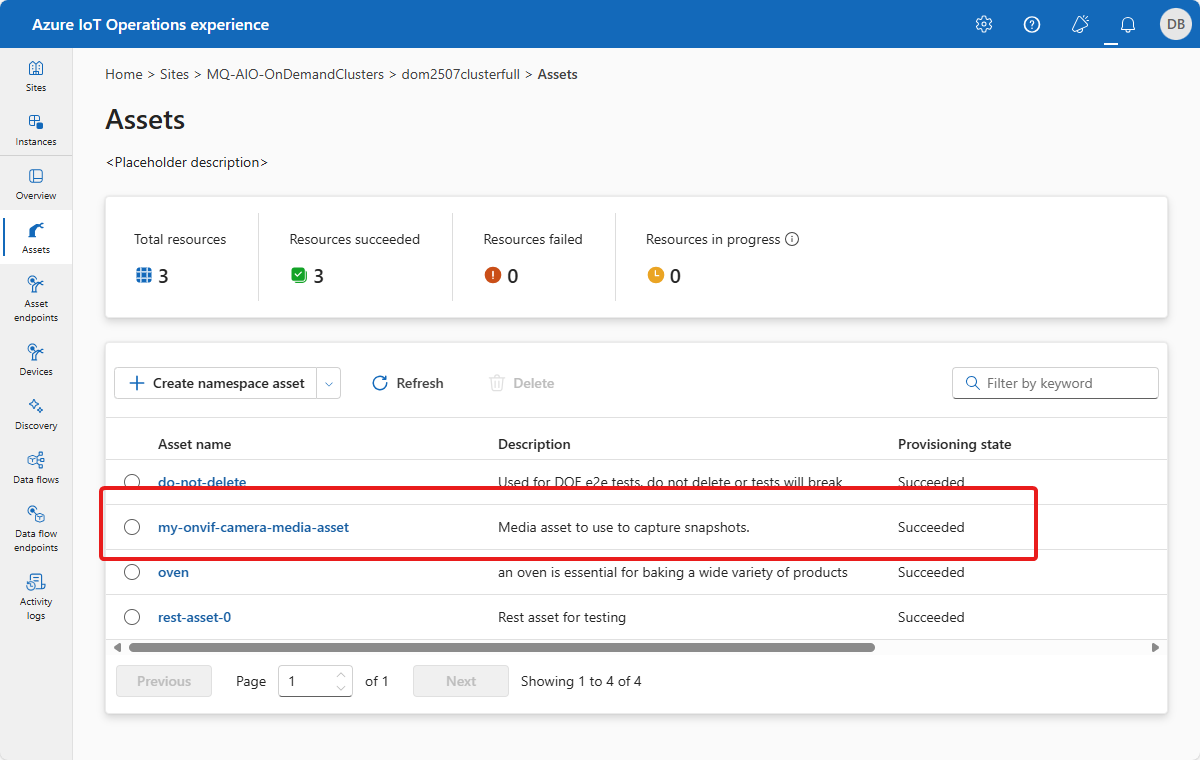The width and height of the screenshot is (1200, 760).
Task: Click 'Rest asset for testing' description
Action: click(562, 617)
